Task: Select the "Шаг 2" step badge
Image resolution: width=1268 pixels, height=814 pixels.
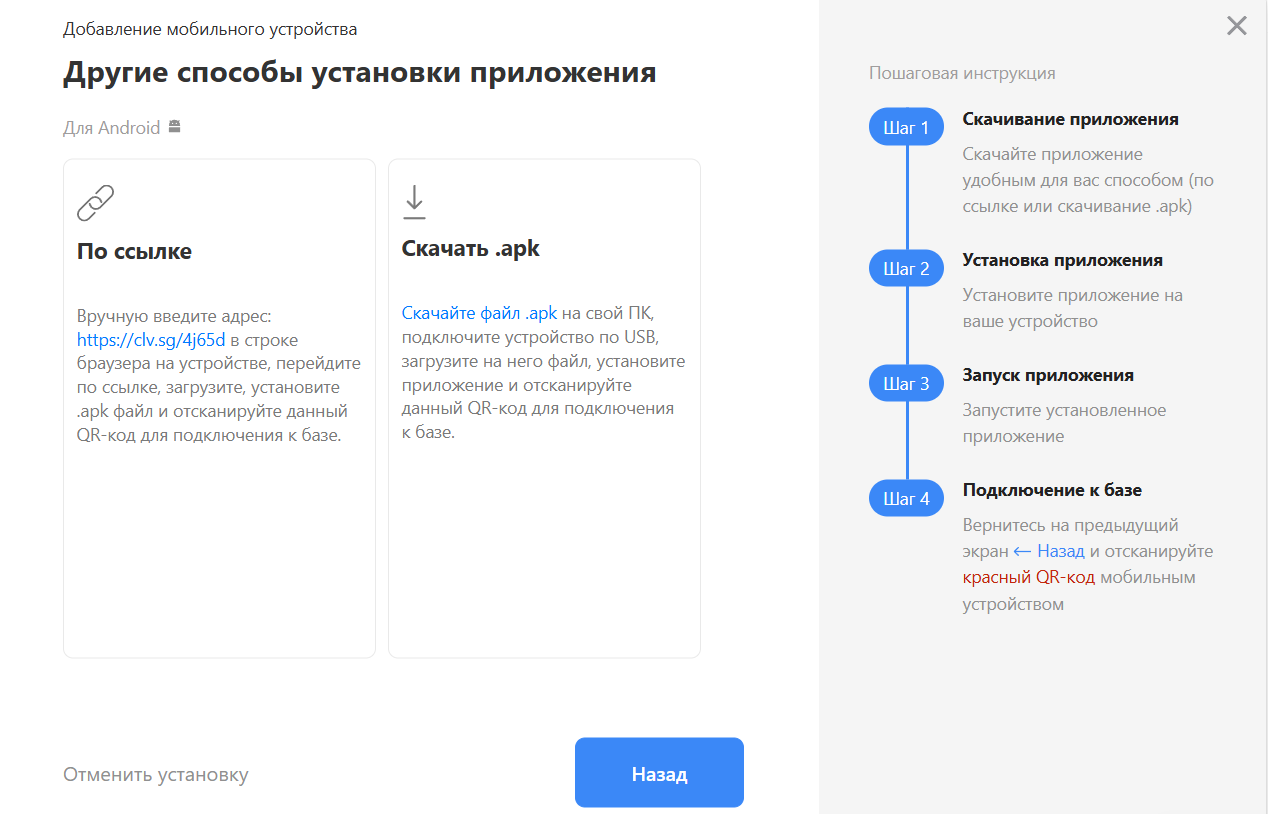Action: click(x=906, y=268)
